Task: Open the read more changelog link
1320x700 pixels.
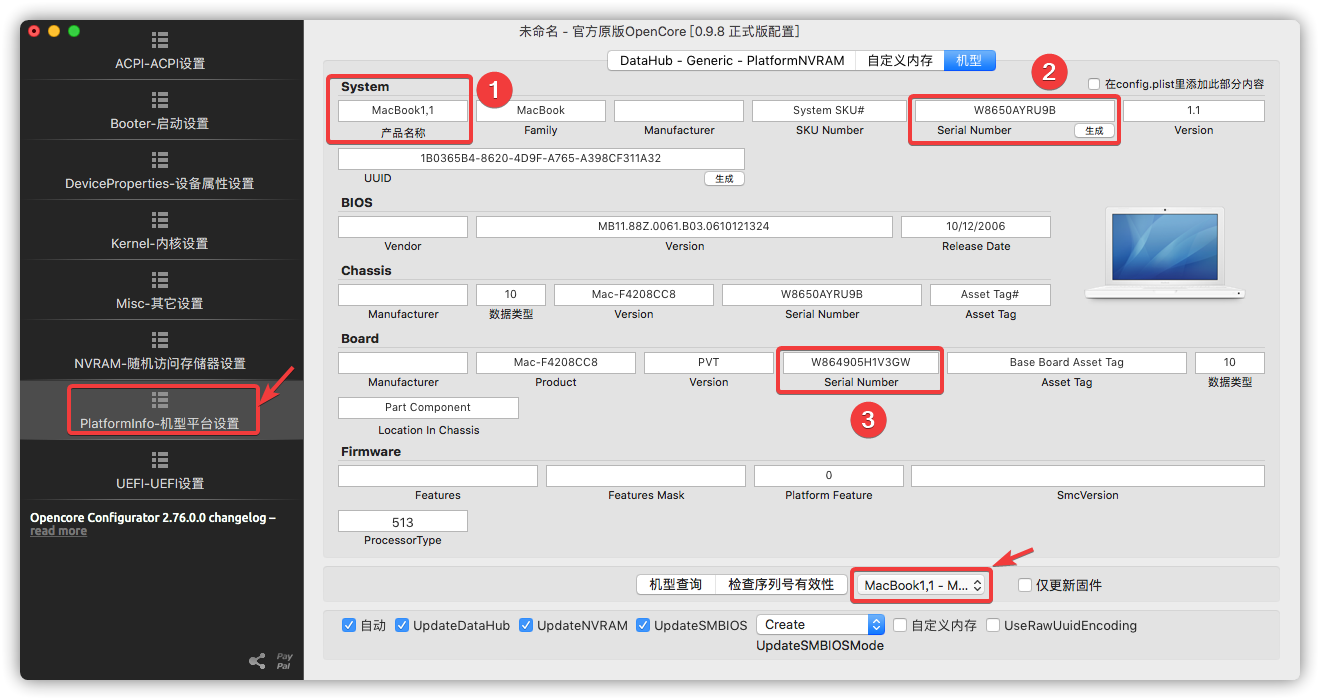Action: (58, 530)
